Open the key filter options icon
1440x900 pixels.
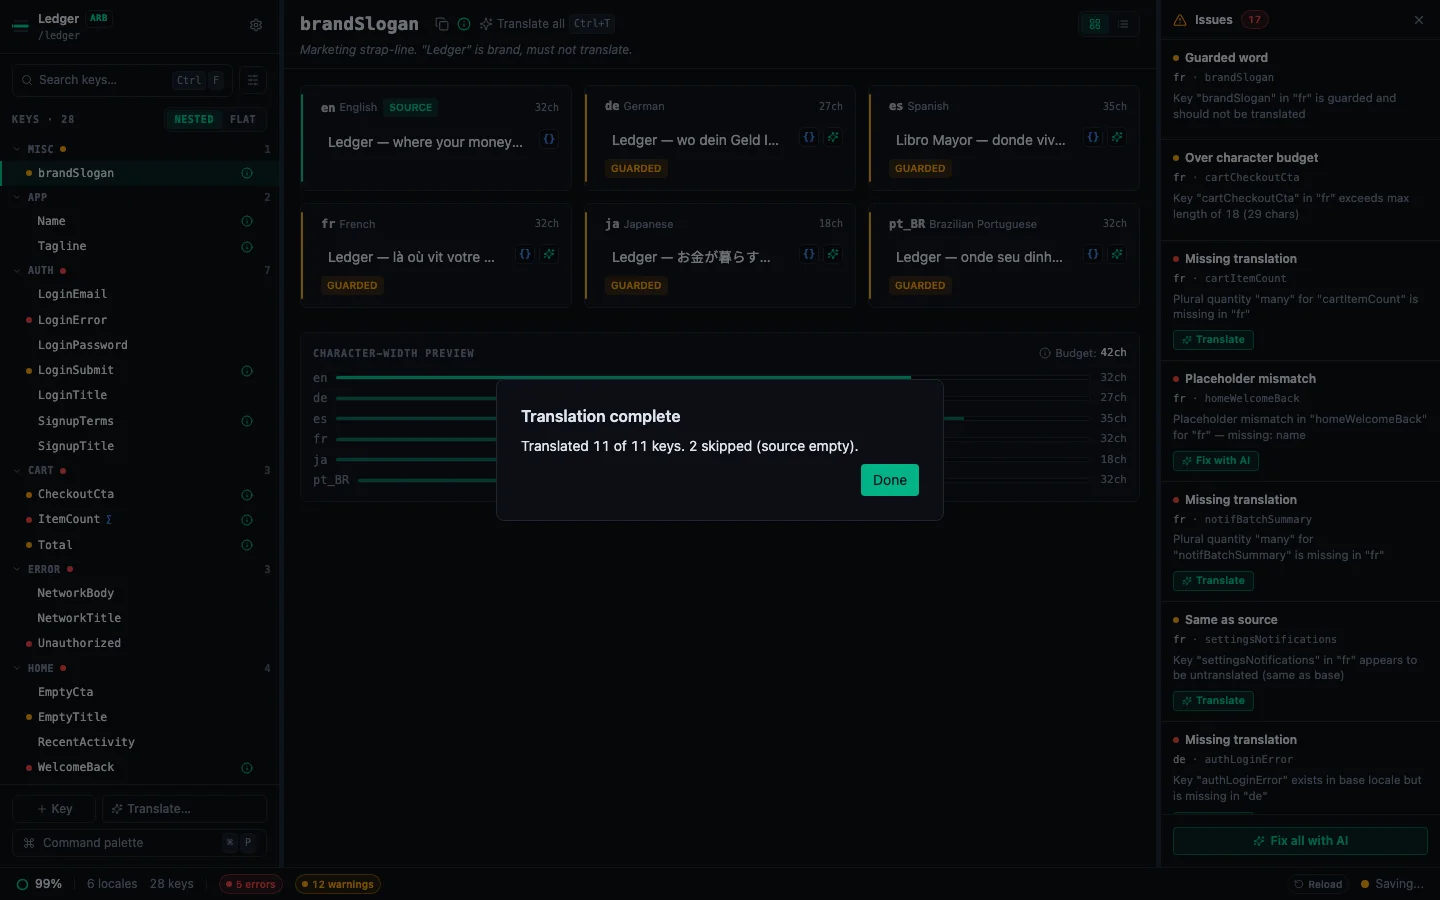(253, 80)
